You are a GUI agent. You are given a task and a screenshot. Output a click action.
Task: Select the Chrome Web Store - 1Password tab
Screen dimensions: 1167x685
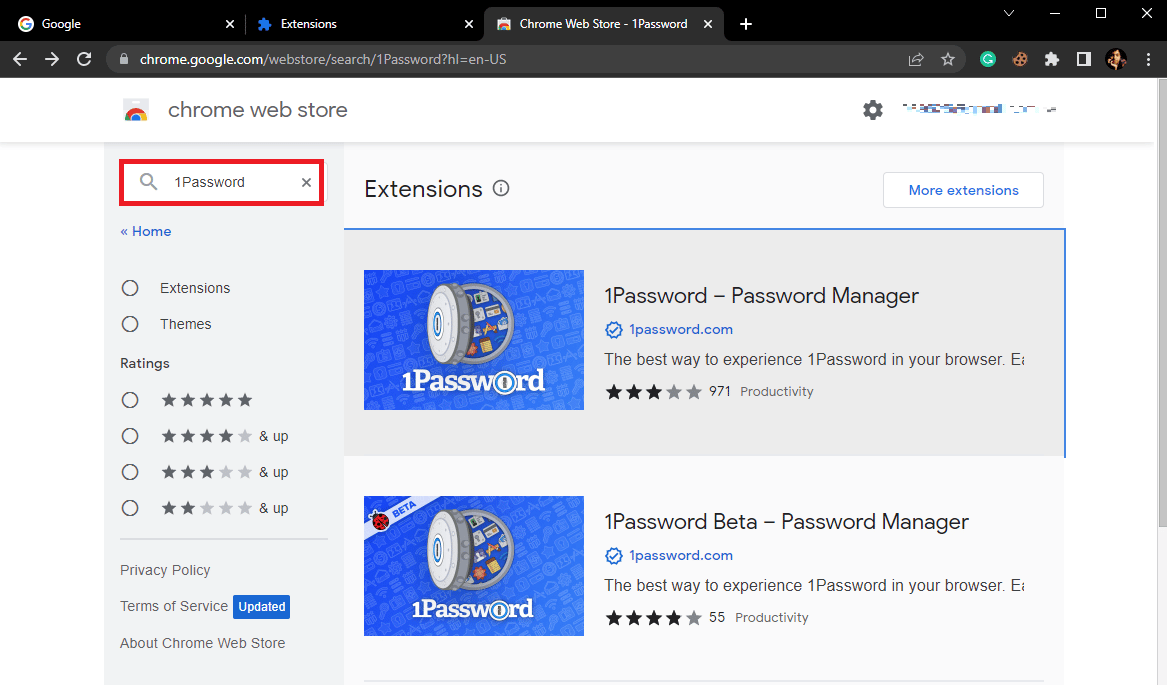pos(604,24)
